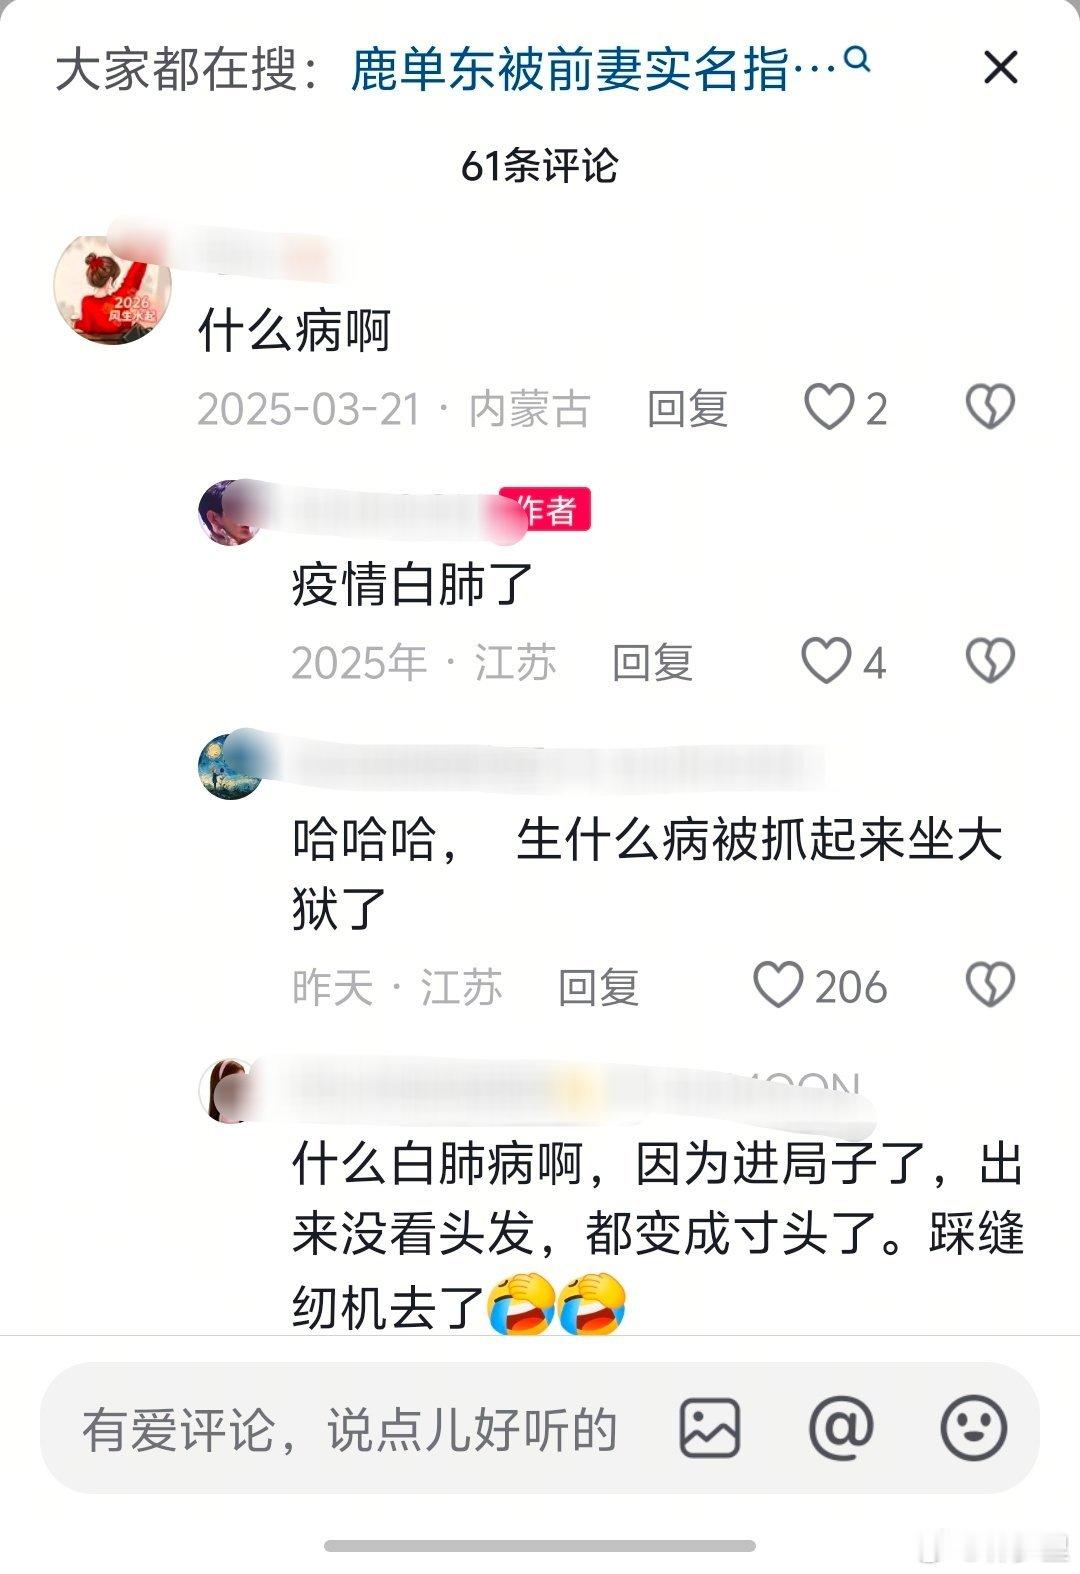1080x1574 pixels.
Task: Reply to the author's '疫情白肺了' comment
Action: [x=653, y=663]
